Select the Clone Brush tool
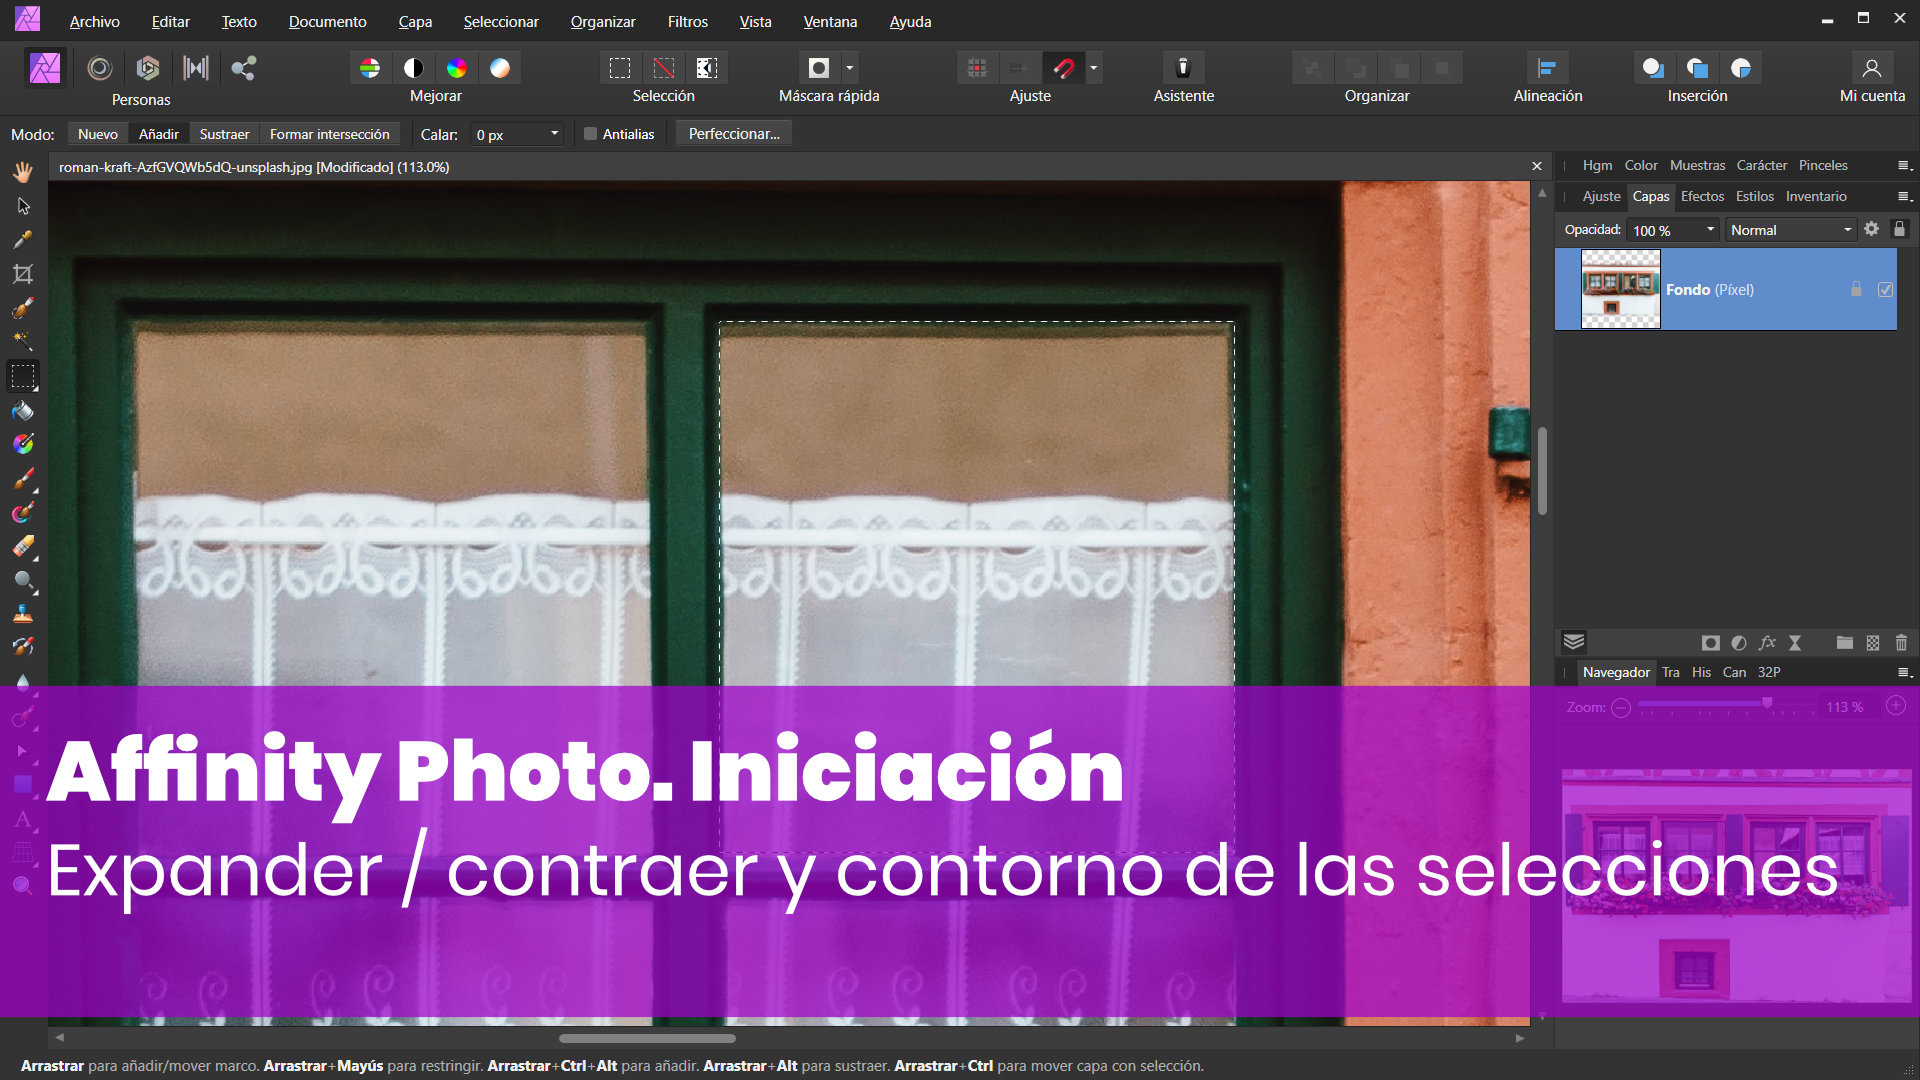This screenshot has height=1080, width=1920. point(23,615)
